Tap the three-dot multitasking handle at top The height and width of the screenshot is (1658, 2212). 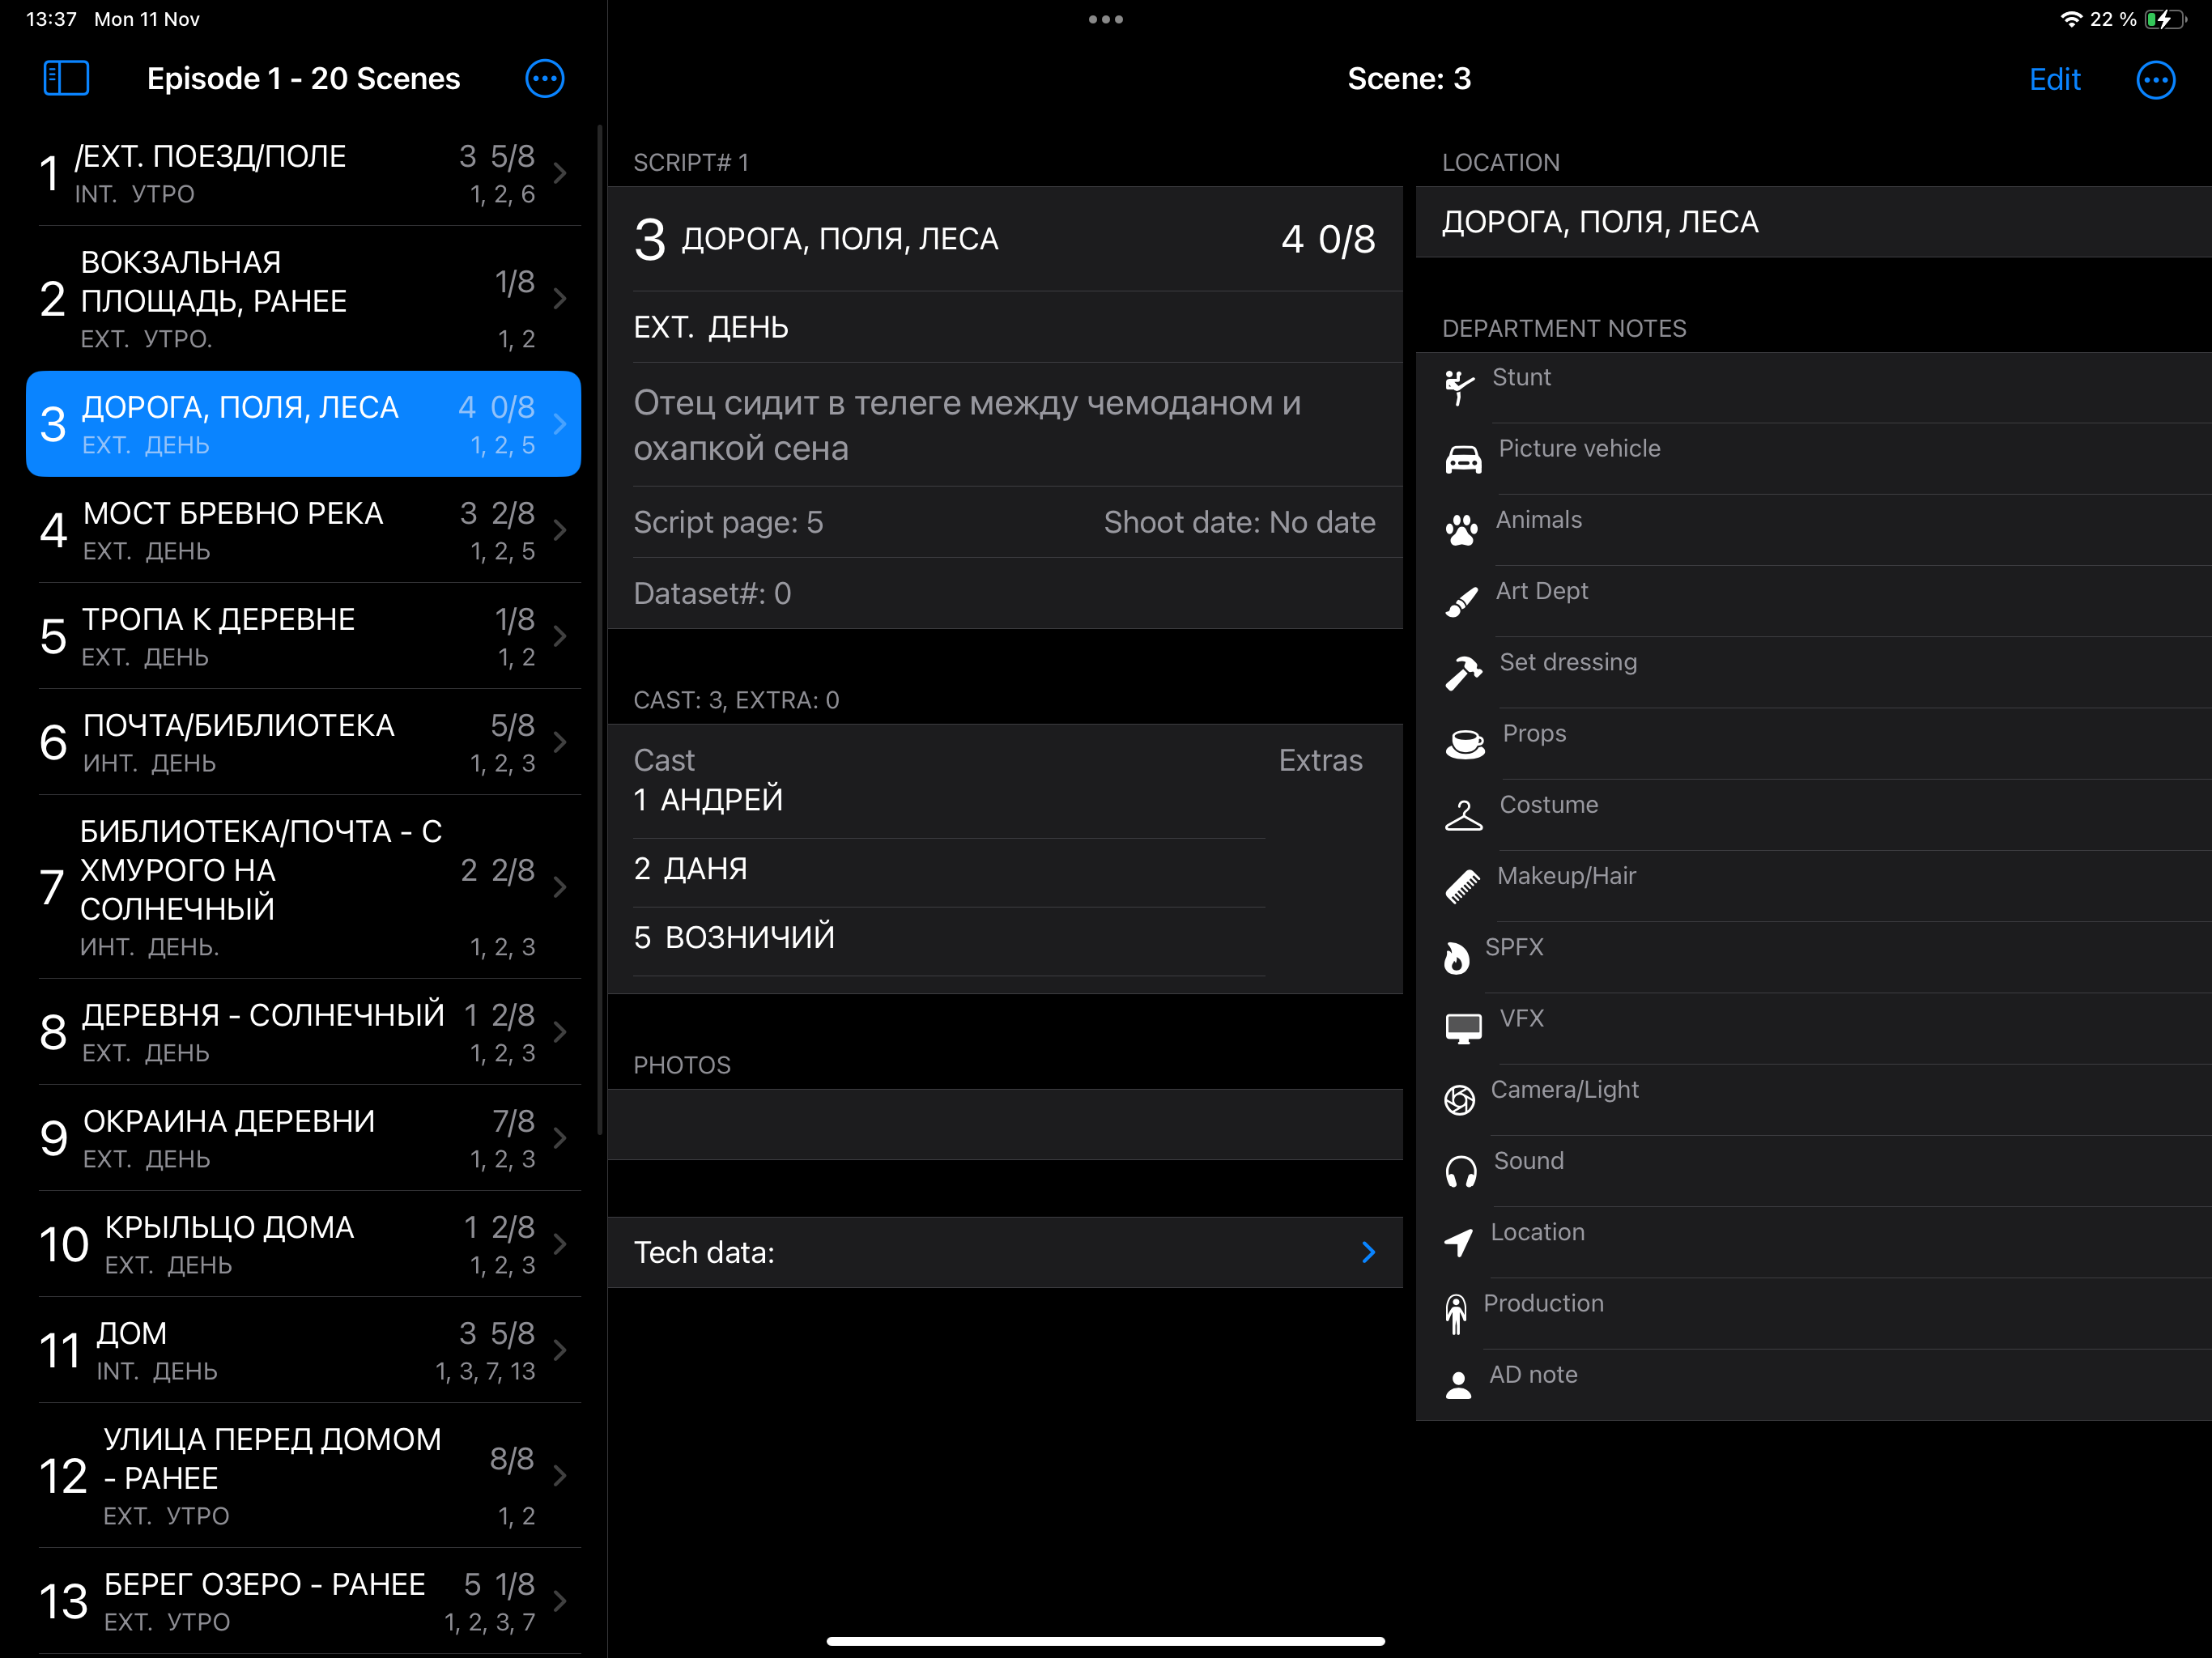tap(1105, 19)
